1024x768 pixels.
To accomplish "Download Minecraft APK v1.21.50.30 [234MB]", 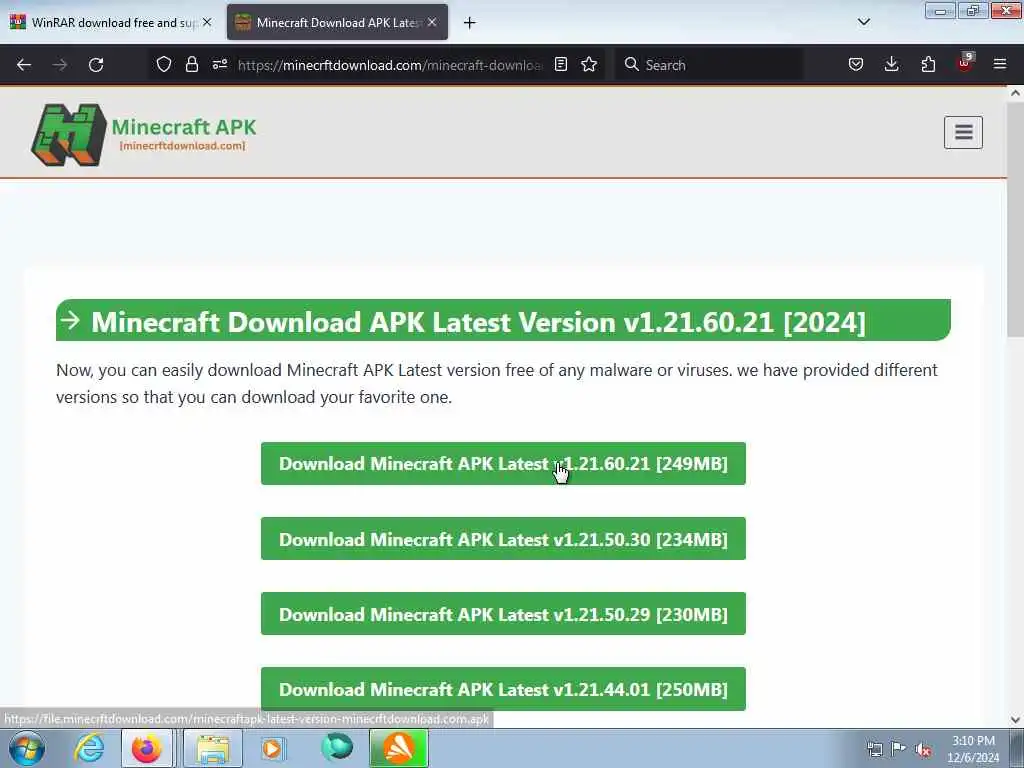I will pos(503,539).
